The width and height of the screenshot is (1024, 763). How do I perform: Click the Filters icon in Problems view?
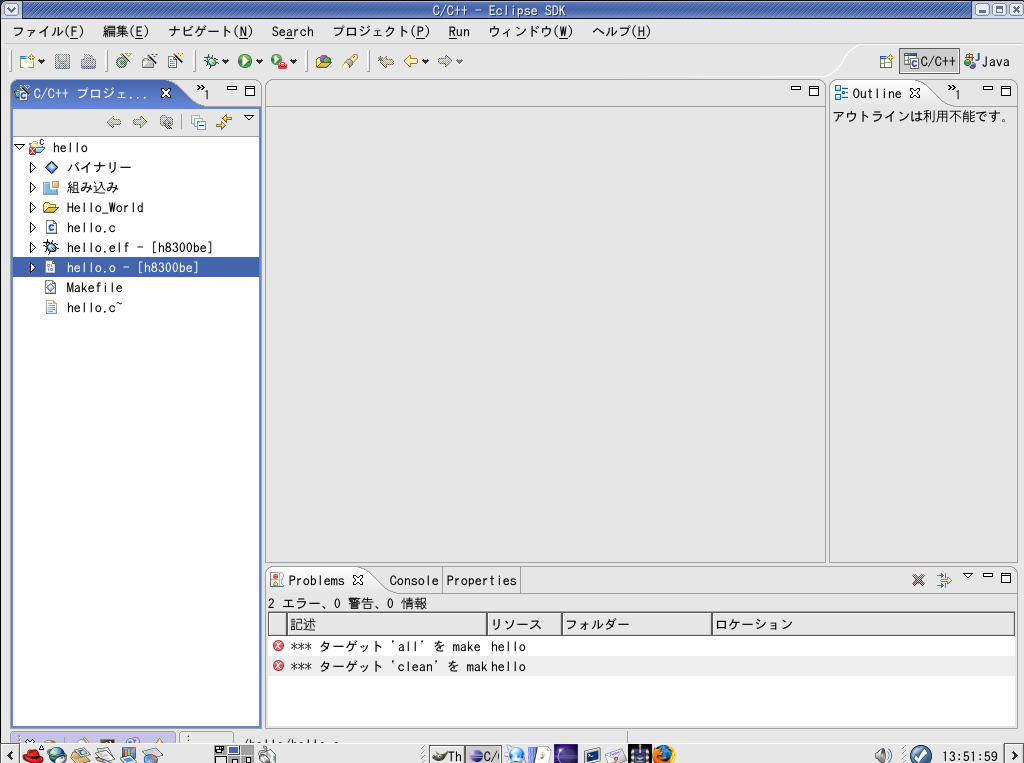click(944, 580)
